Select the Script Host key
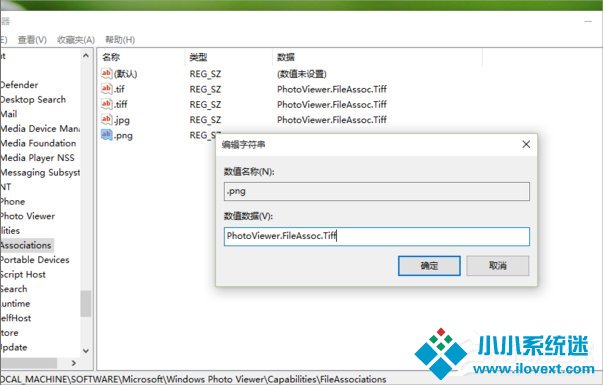The width and height of the screenshot is (603, 385). click(23, 275)
